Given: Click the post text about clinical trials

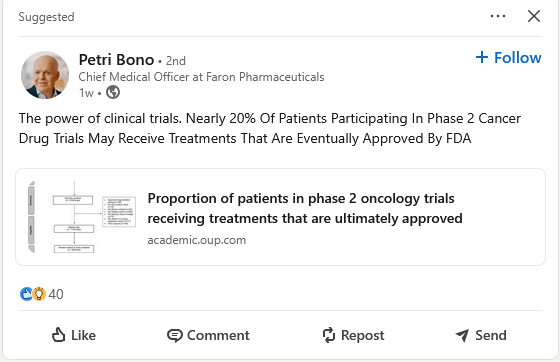Looking at the screenshot, I should click(x=270, y=128).
